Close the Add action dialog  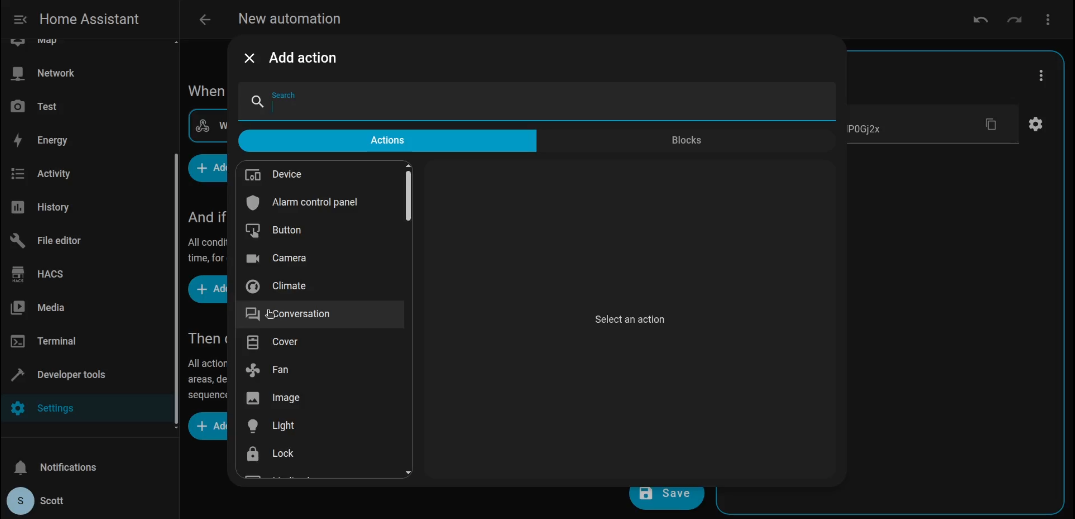pyautogui.click(x=249, y=58)
